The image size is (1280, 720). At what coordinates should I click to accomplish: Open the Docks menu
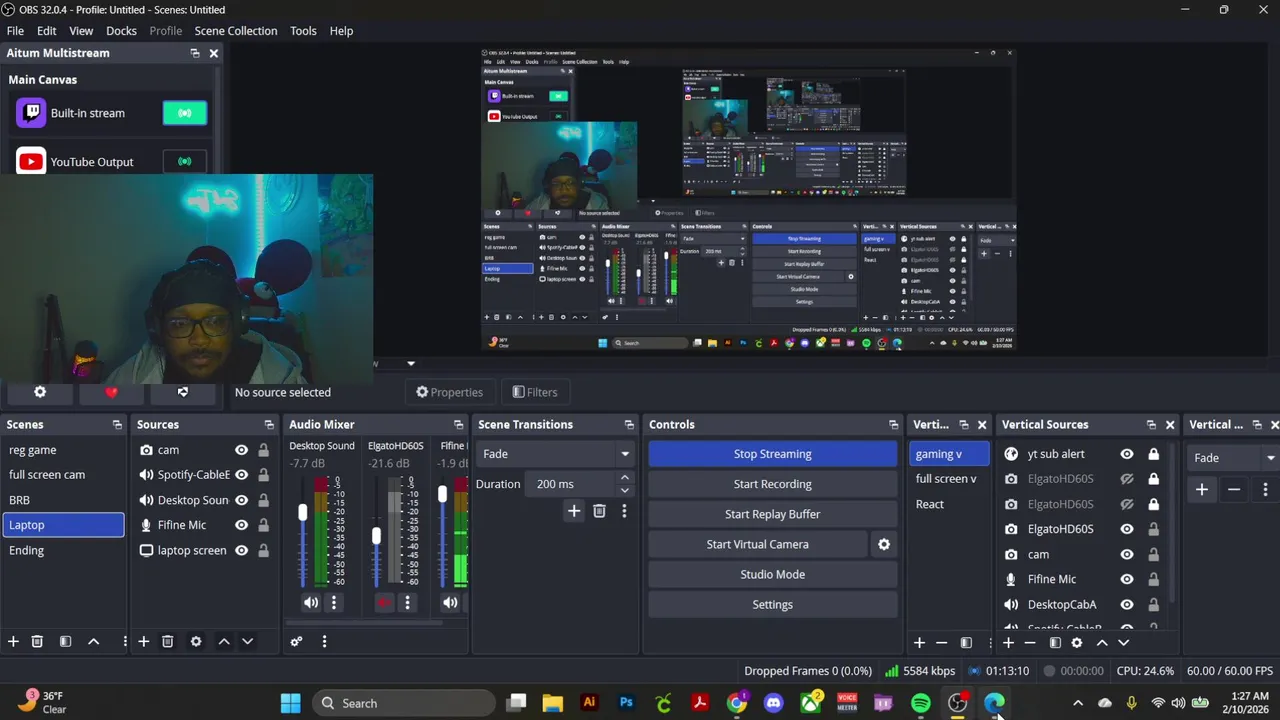(x=121, y=31)
